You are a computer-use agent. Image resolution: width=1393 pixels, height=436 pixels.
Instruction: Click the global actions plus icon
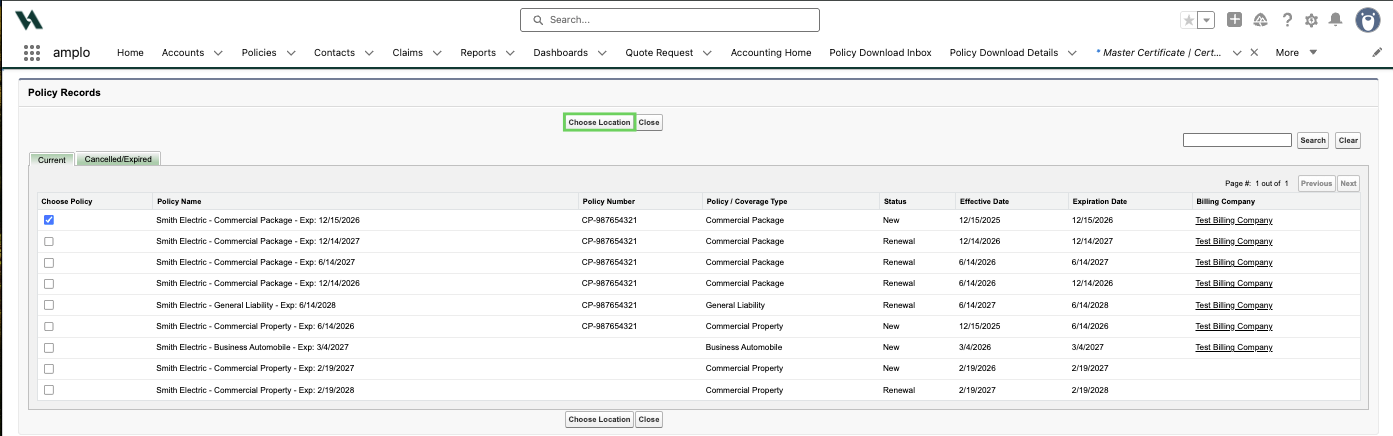(1235, 20)
